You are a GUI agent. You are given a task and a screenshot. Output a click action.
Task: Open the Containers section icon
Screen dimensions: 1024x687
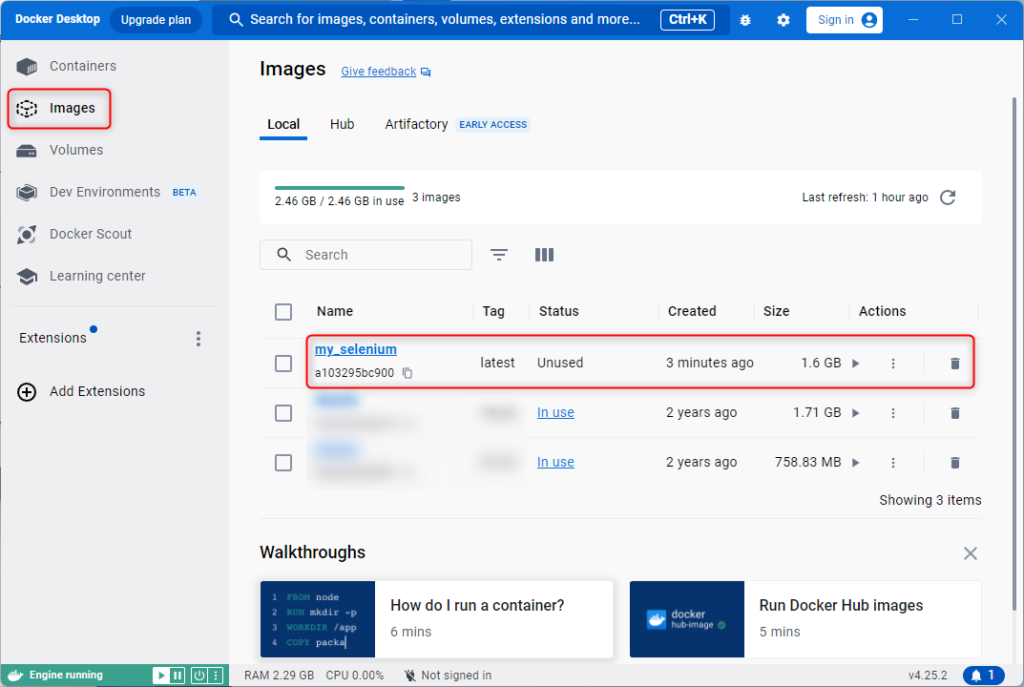click(27, 66)
